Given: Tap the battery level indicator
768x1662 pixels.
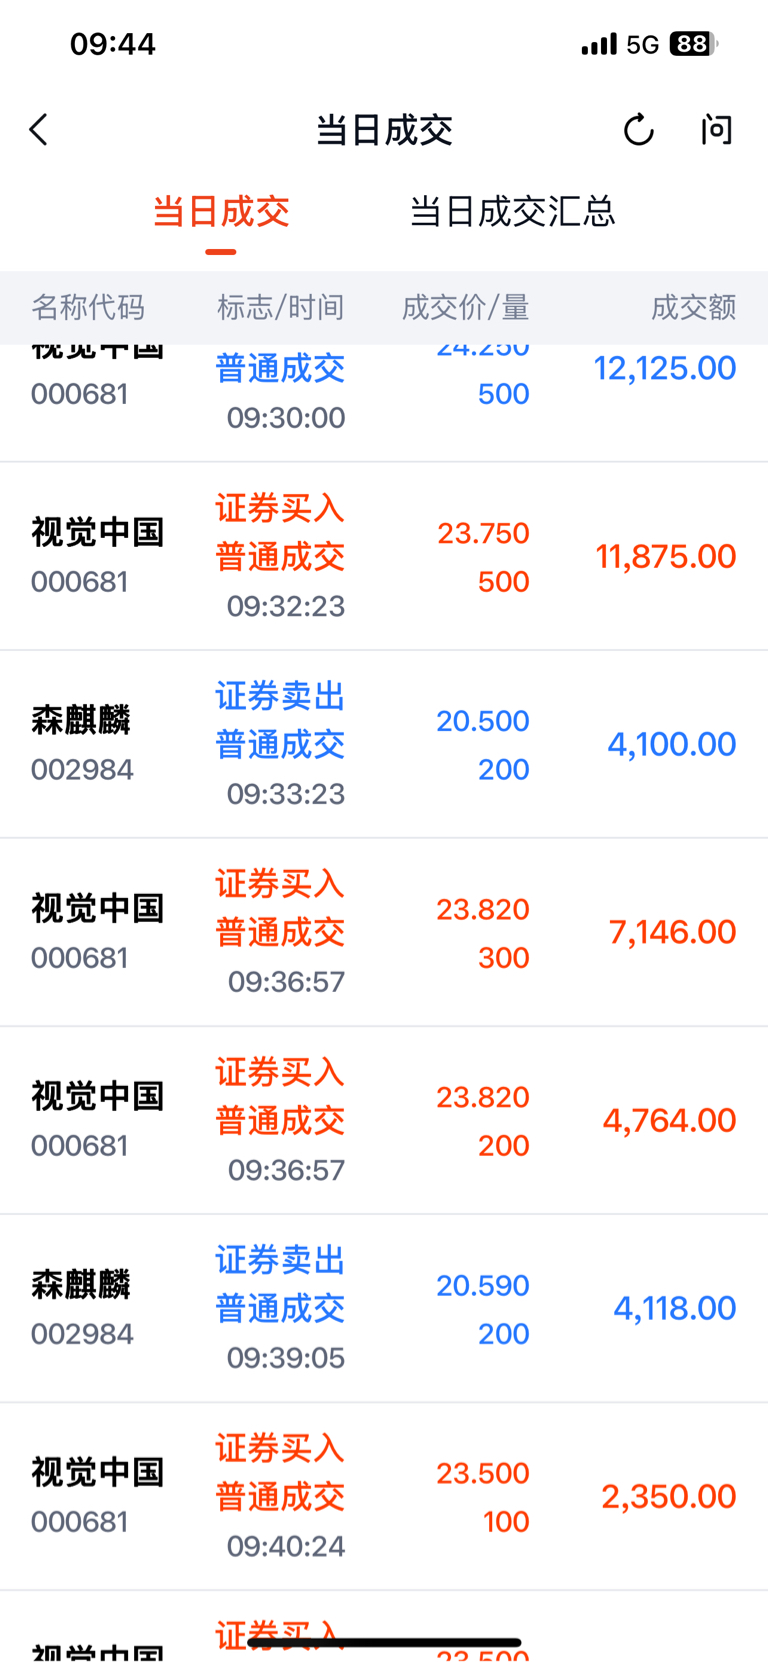Looking at the screenshot, I should pyautogui.click(x=693, y=44).
